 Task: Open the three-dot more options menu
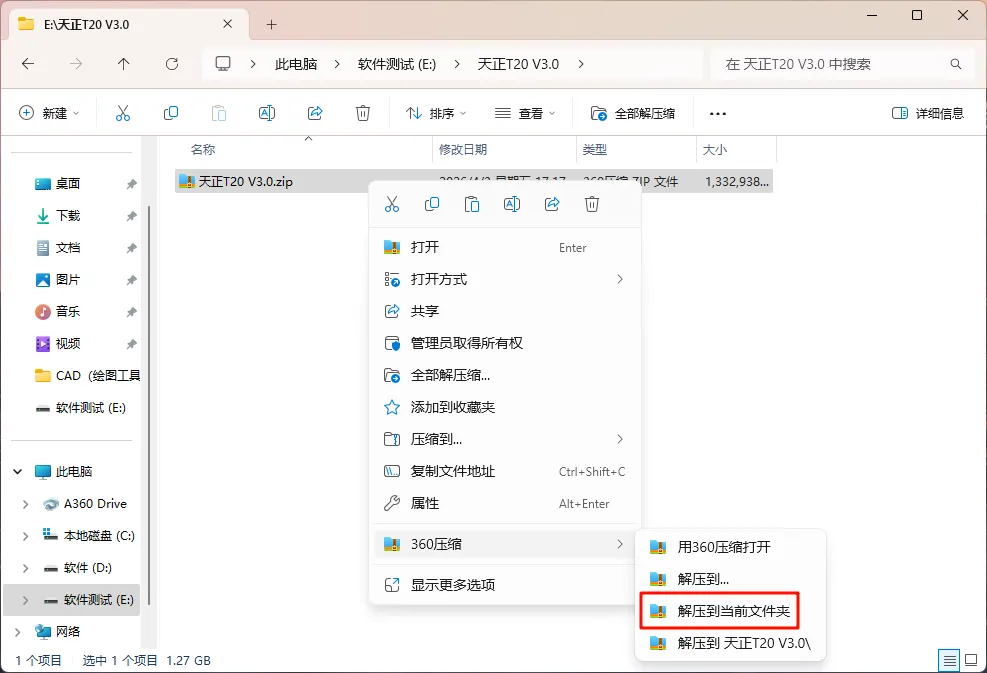(718, 113)
